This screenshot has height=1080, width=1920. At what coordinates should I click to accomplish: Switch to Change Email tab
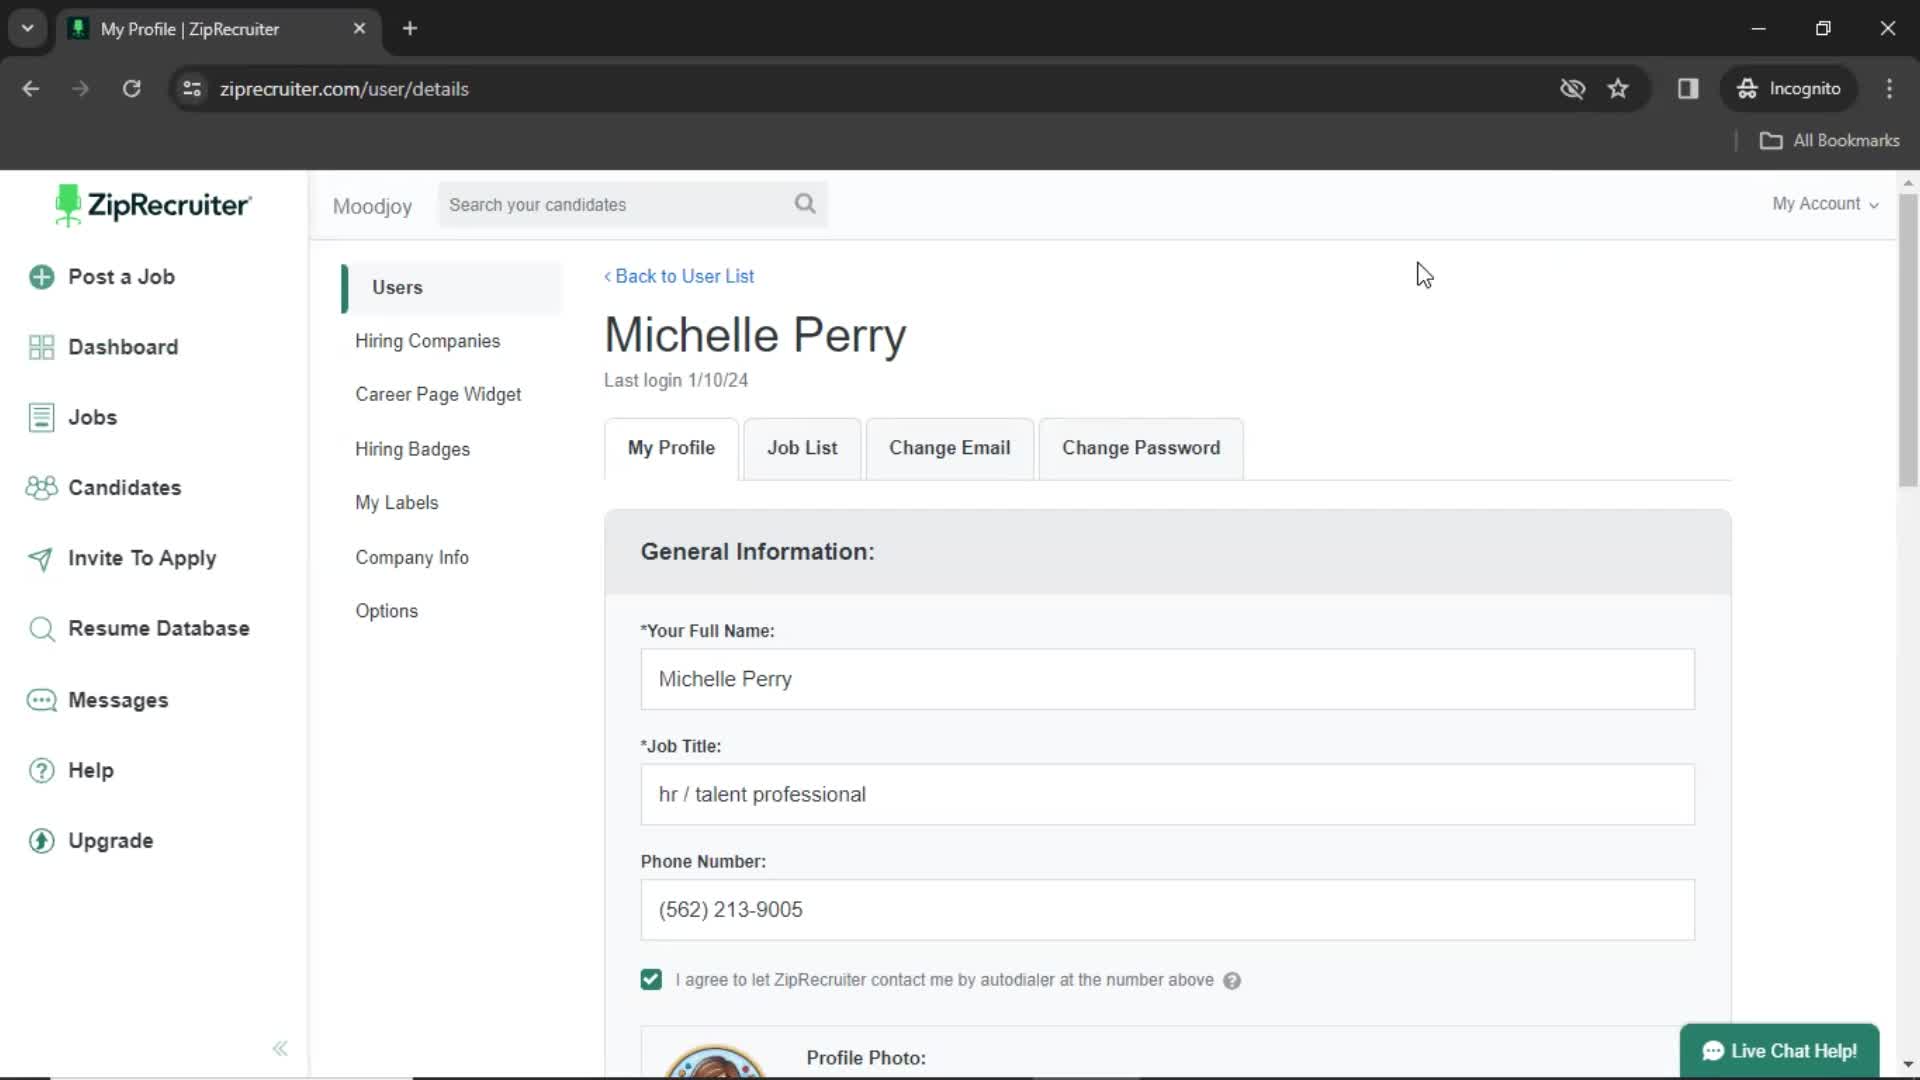[951, 448]
